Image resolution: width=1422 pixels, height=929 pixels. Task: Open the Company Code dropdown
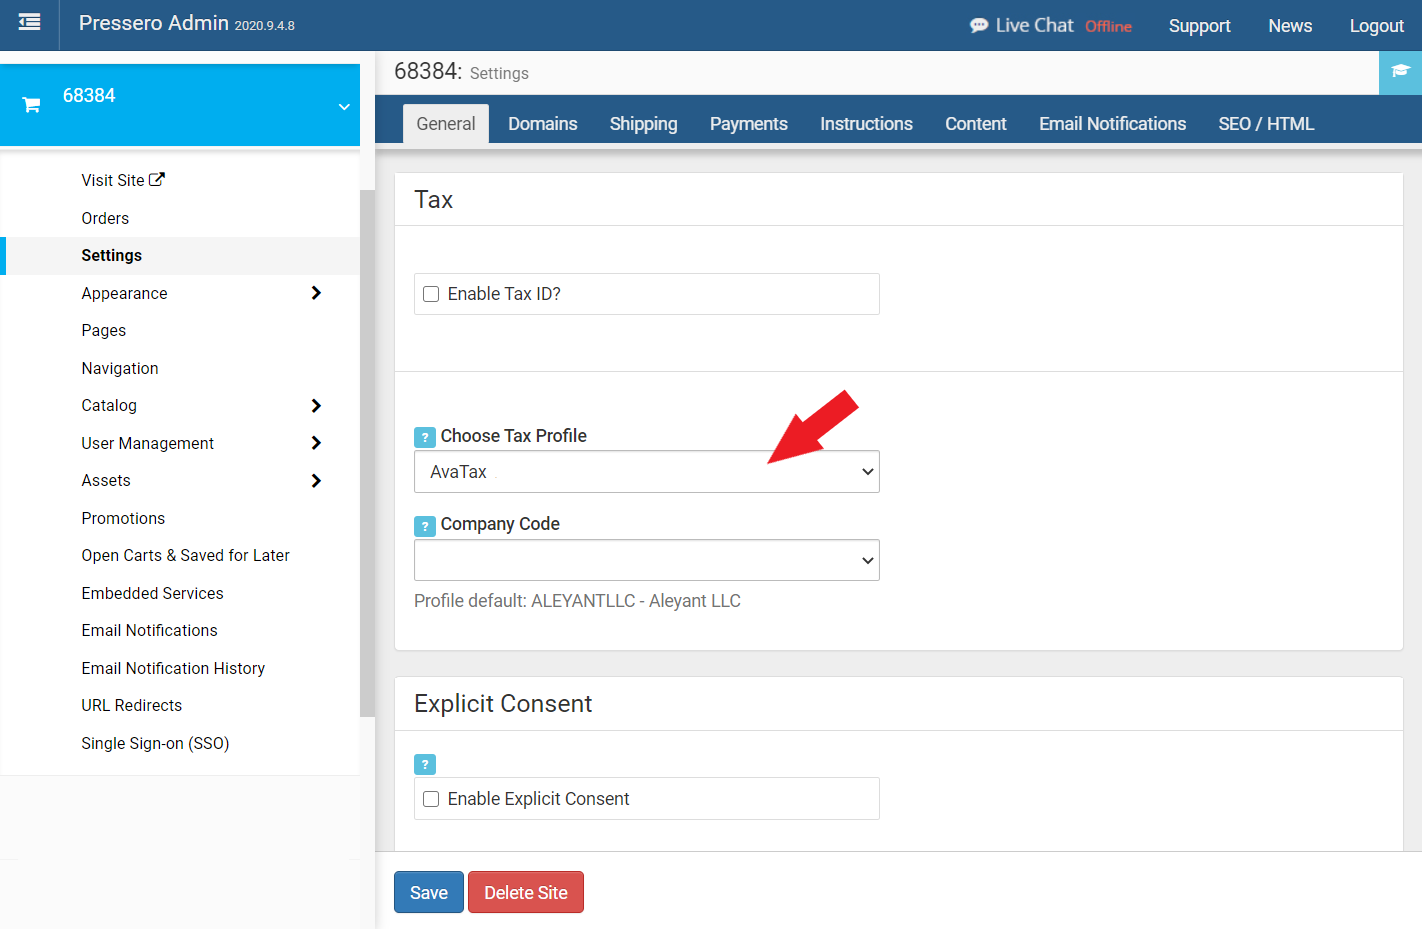click(647, 560)
